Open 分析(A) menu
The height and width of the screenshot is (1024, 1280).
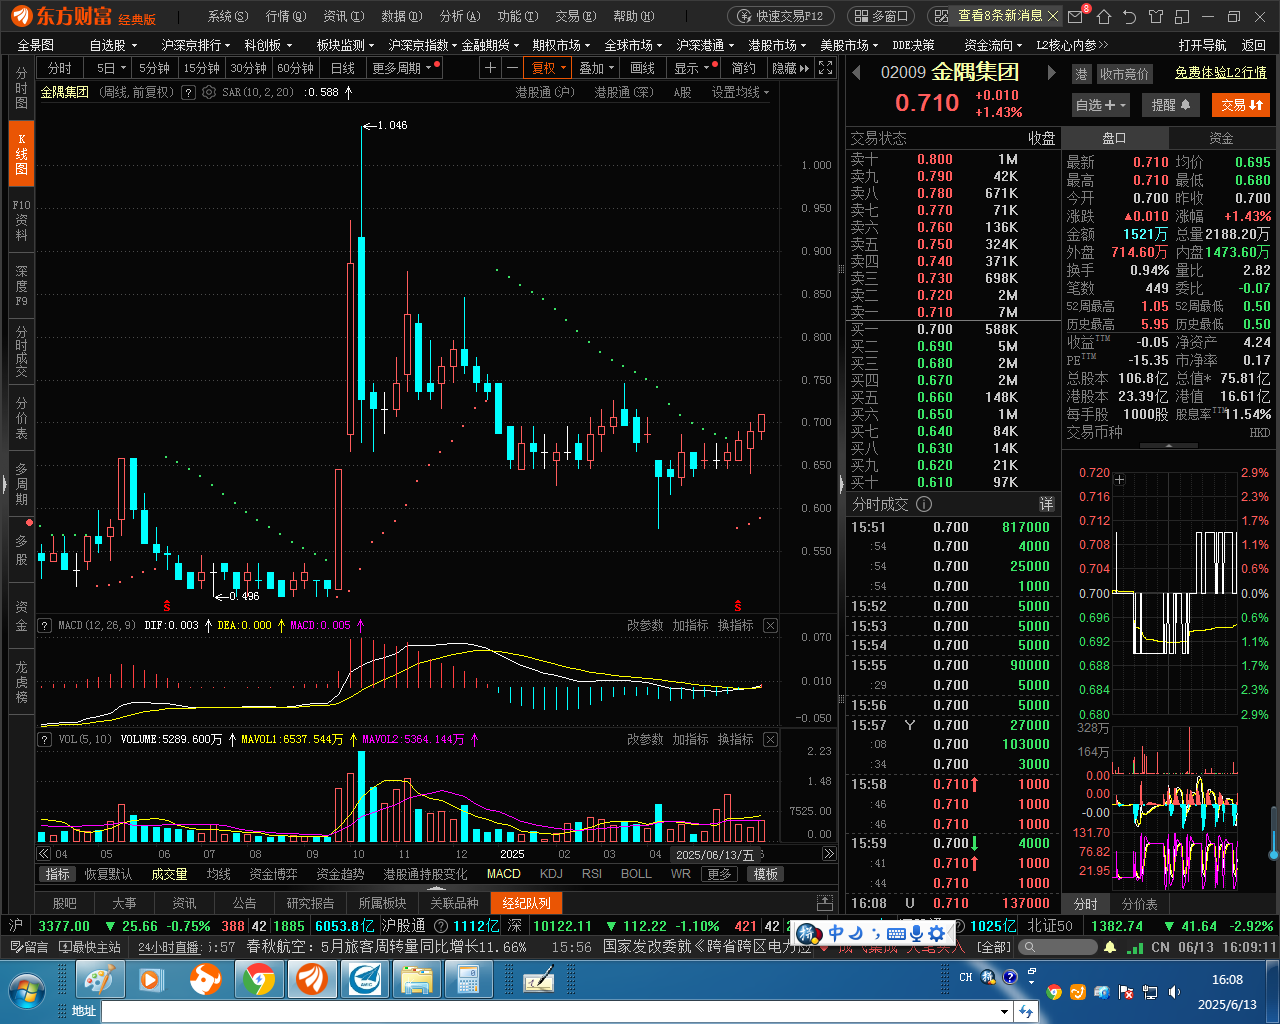460,16
